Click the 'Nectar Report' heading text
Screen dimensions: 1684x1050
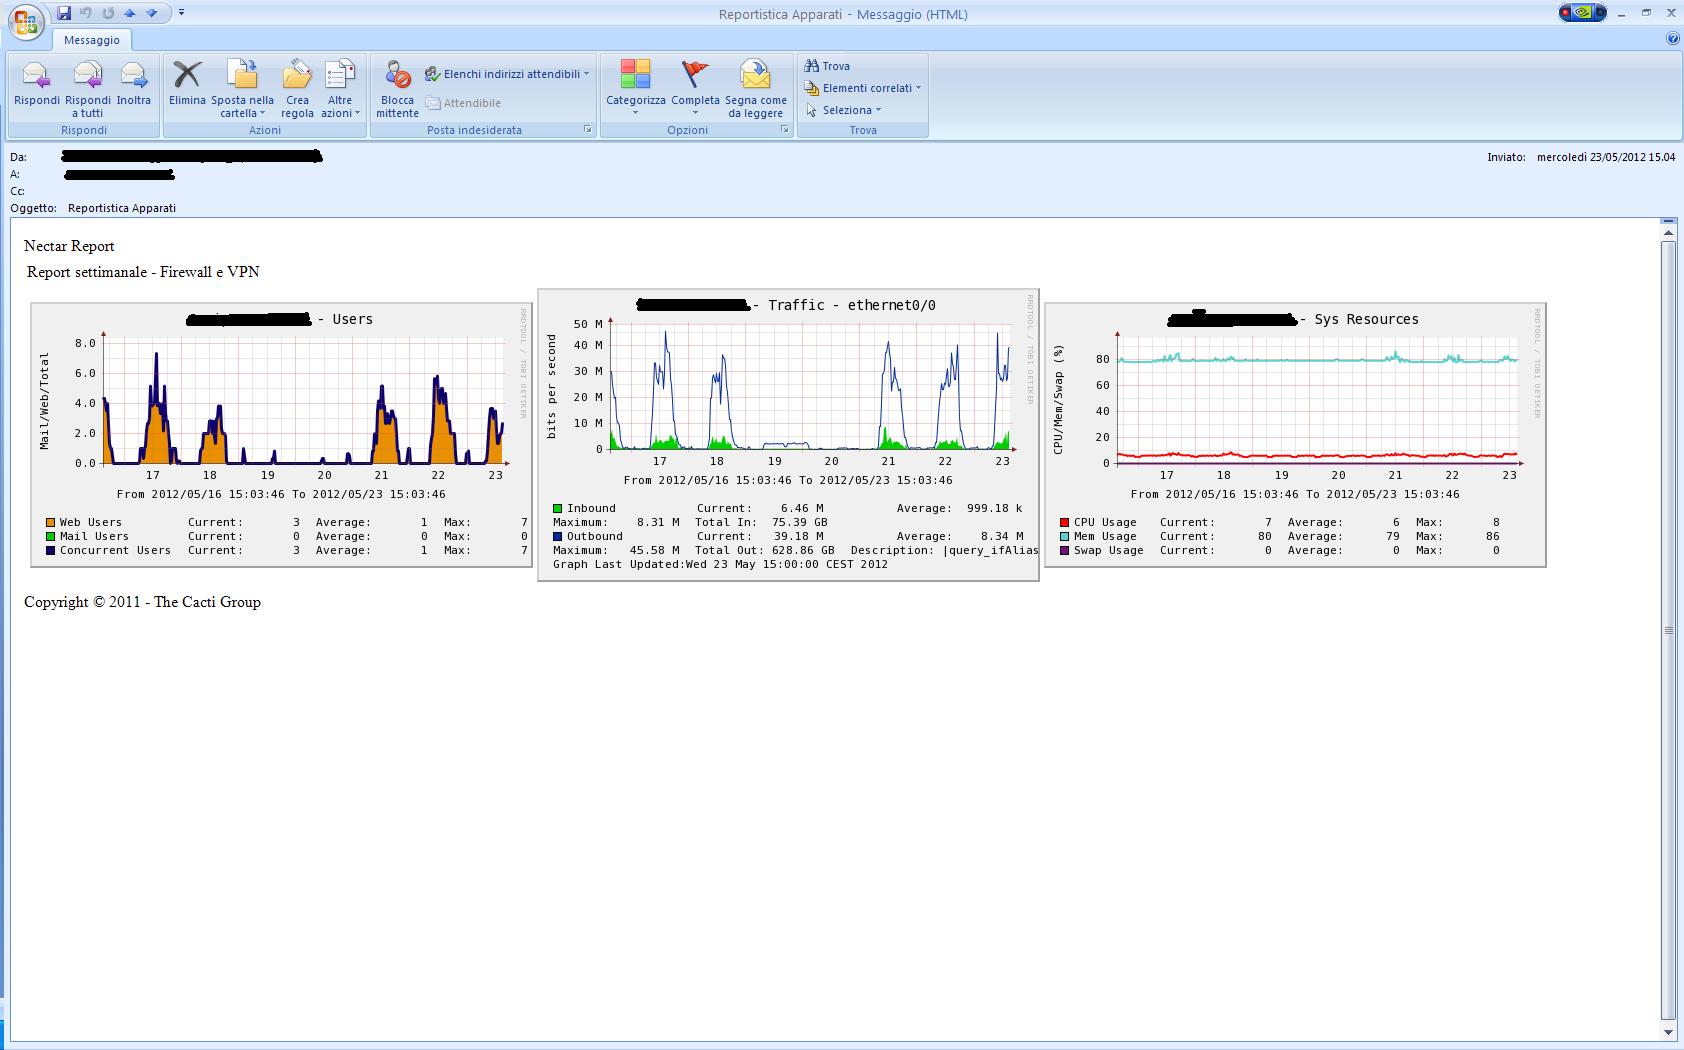69,246
